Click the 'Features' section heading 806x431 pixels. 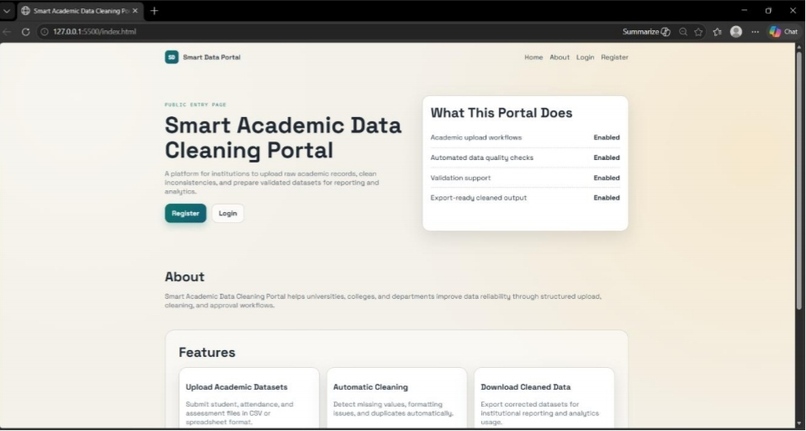207,352
